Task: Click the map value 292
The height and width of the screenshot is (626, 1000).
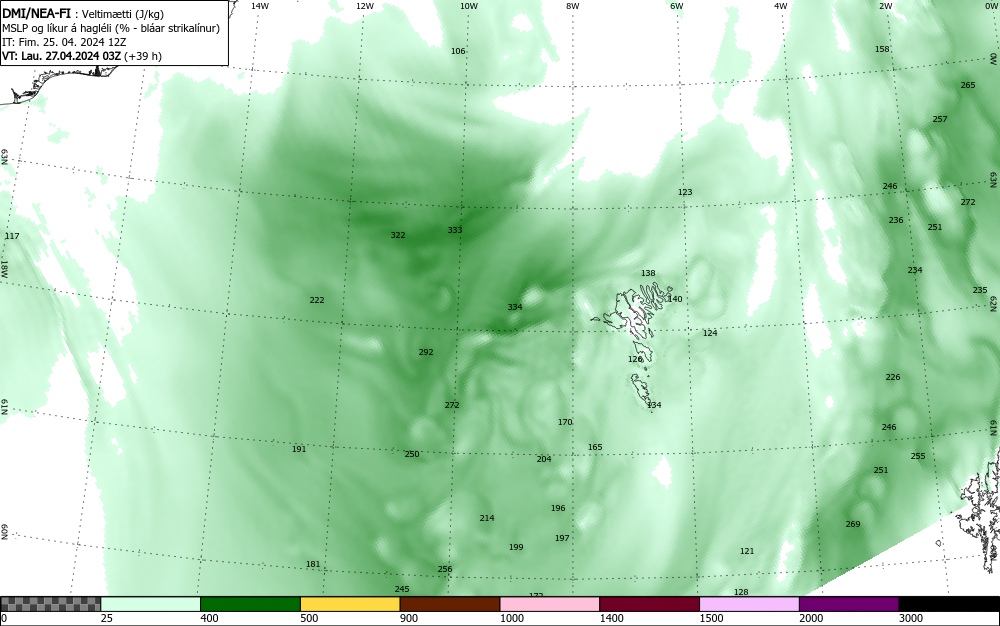Action: click(x=426, y=352)
